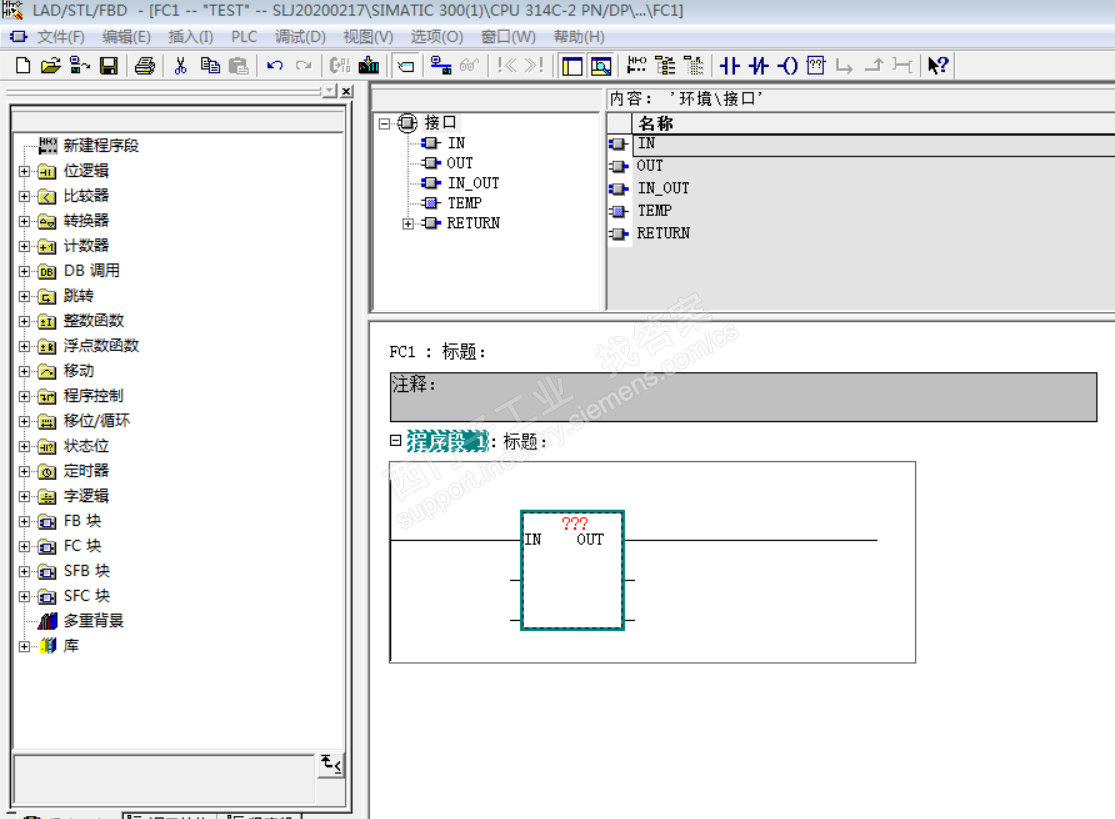Expand the 计数器 folder

tap(24, 247)
